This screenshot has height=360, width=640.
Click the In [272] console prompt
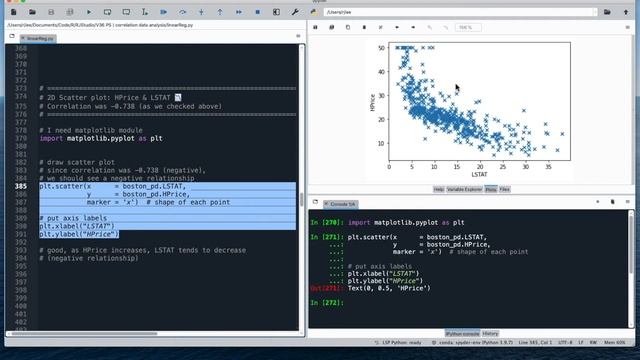tap(327, 303)
